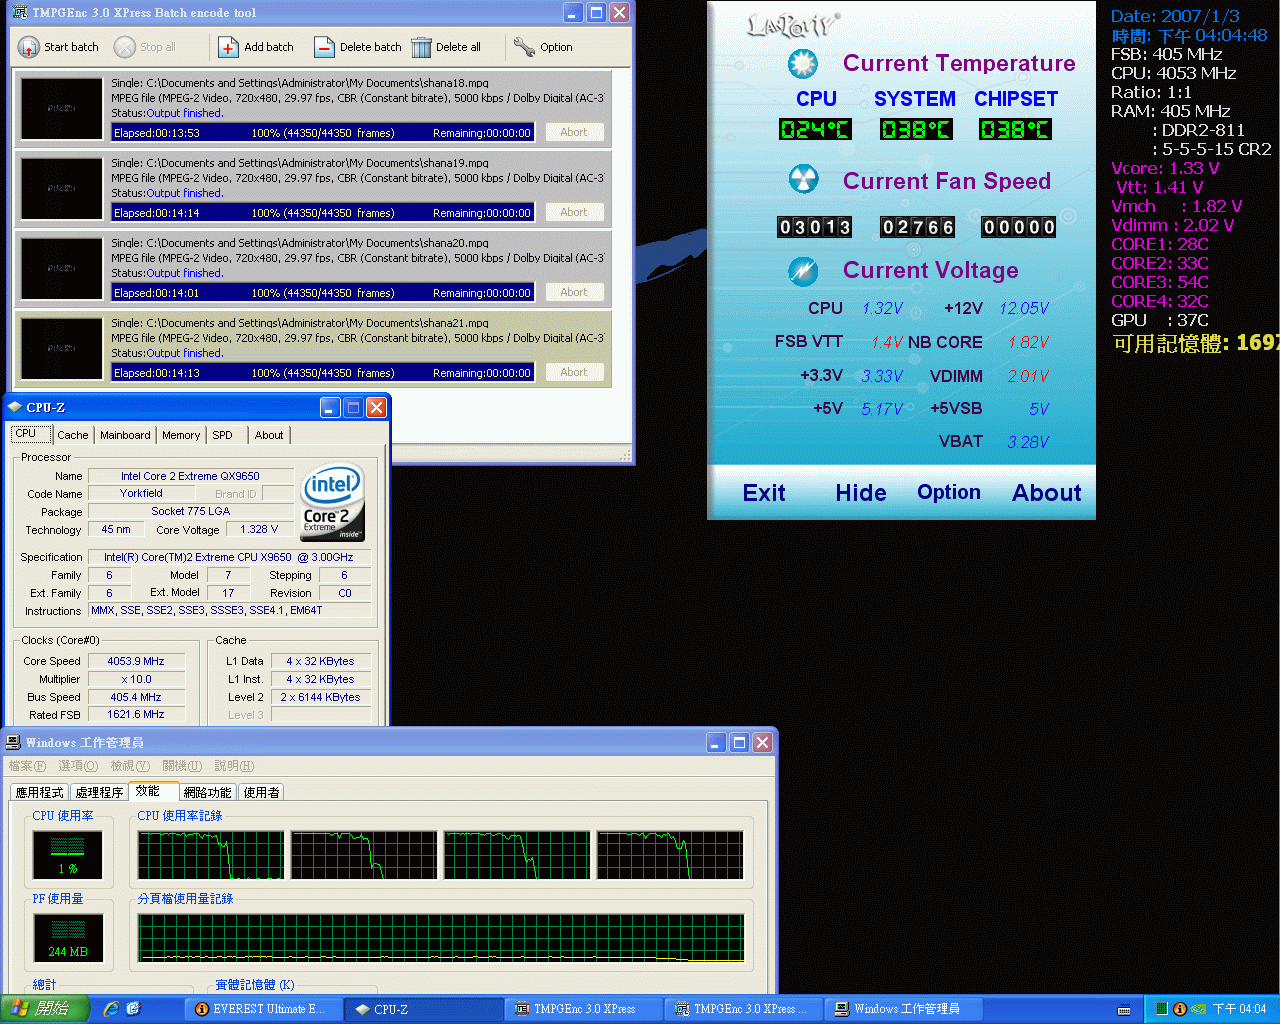Screen dimensions: 1280x1024
Task: Click Option in LanParty monitor
Action: (x=949, y=492)
